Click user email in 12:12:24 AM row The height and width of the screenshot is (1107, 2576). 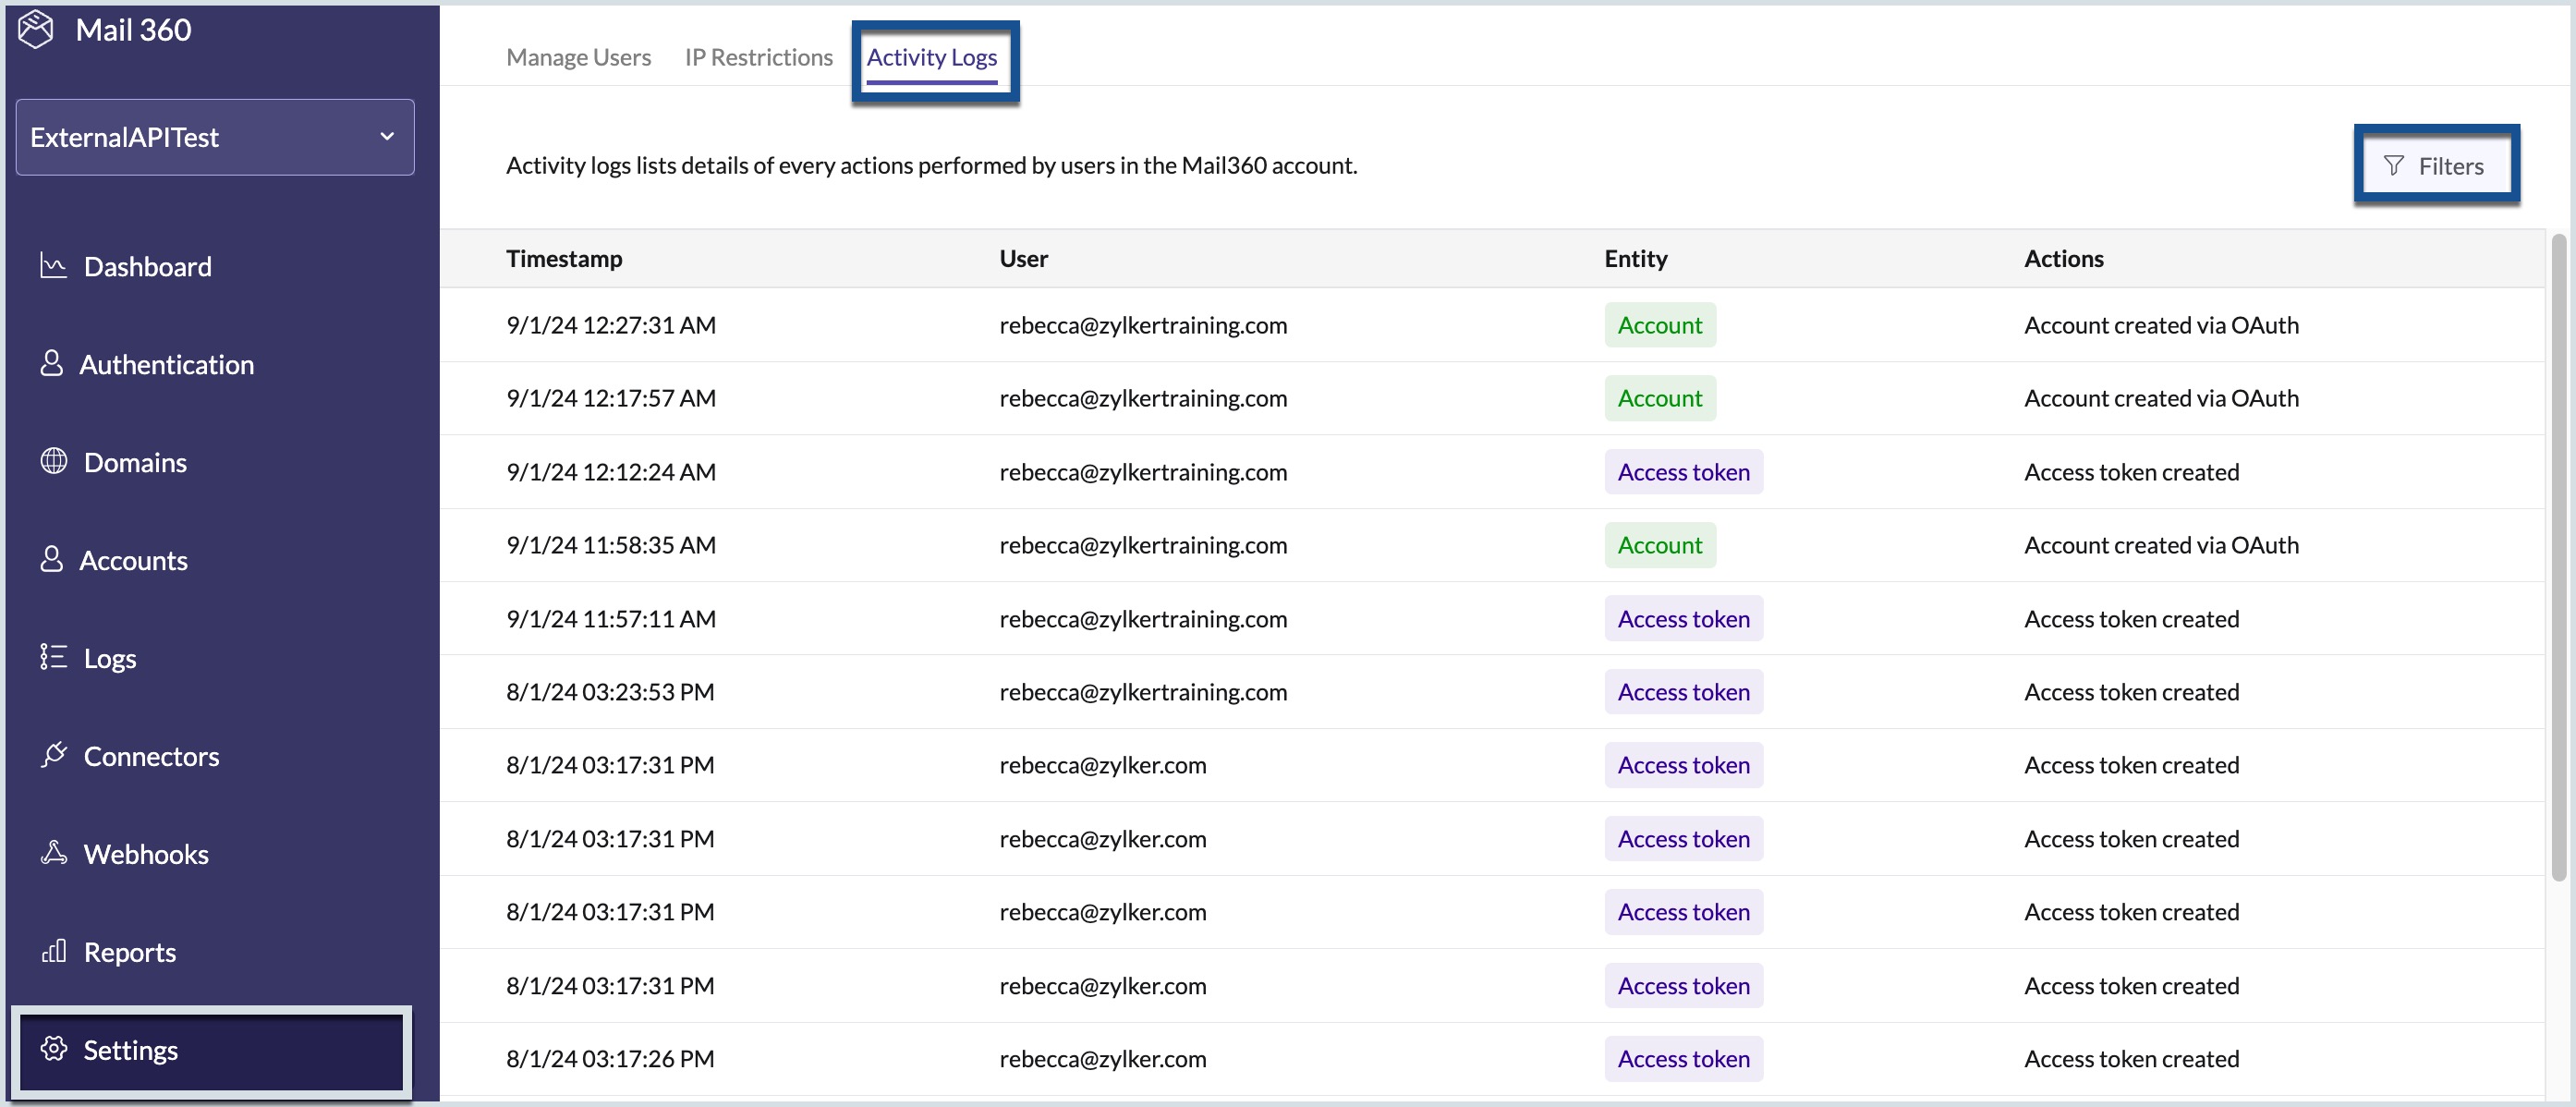click(1143, 472)
